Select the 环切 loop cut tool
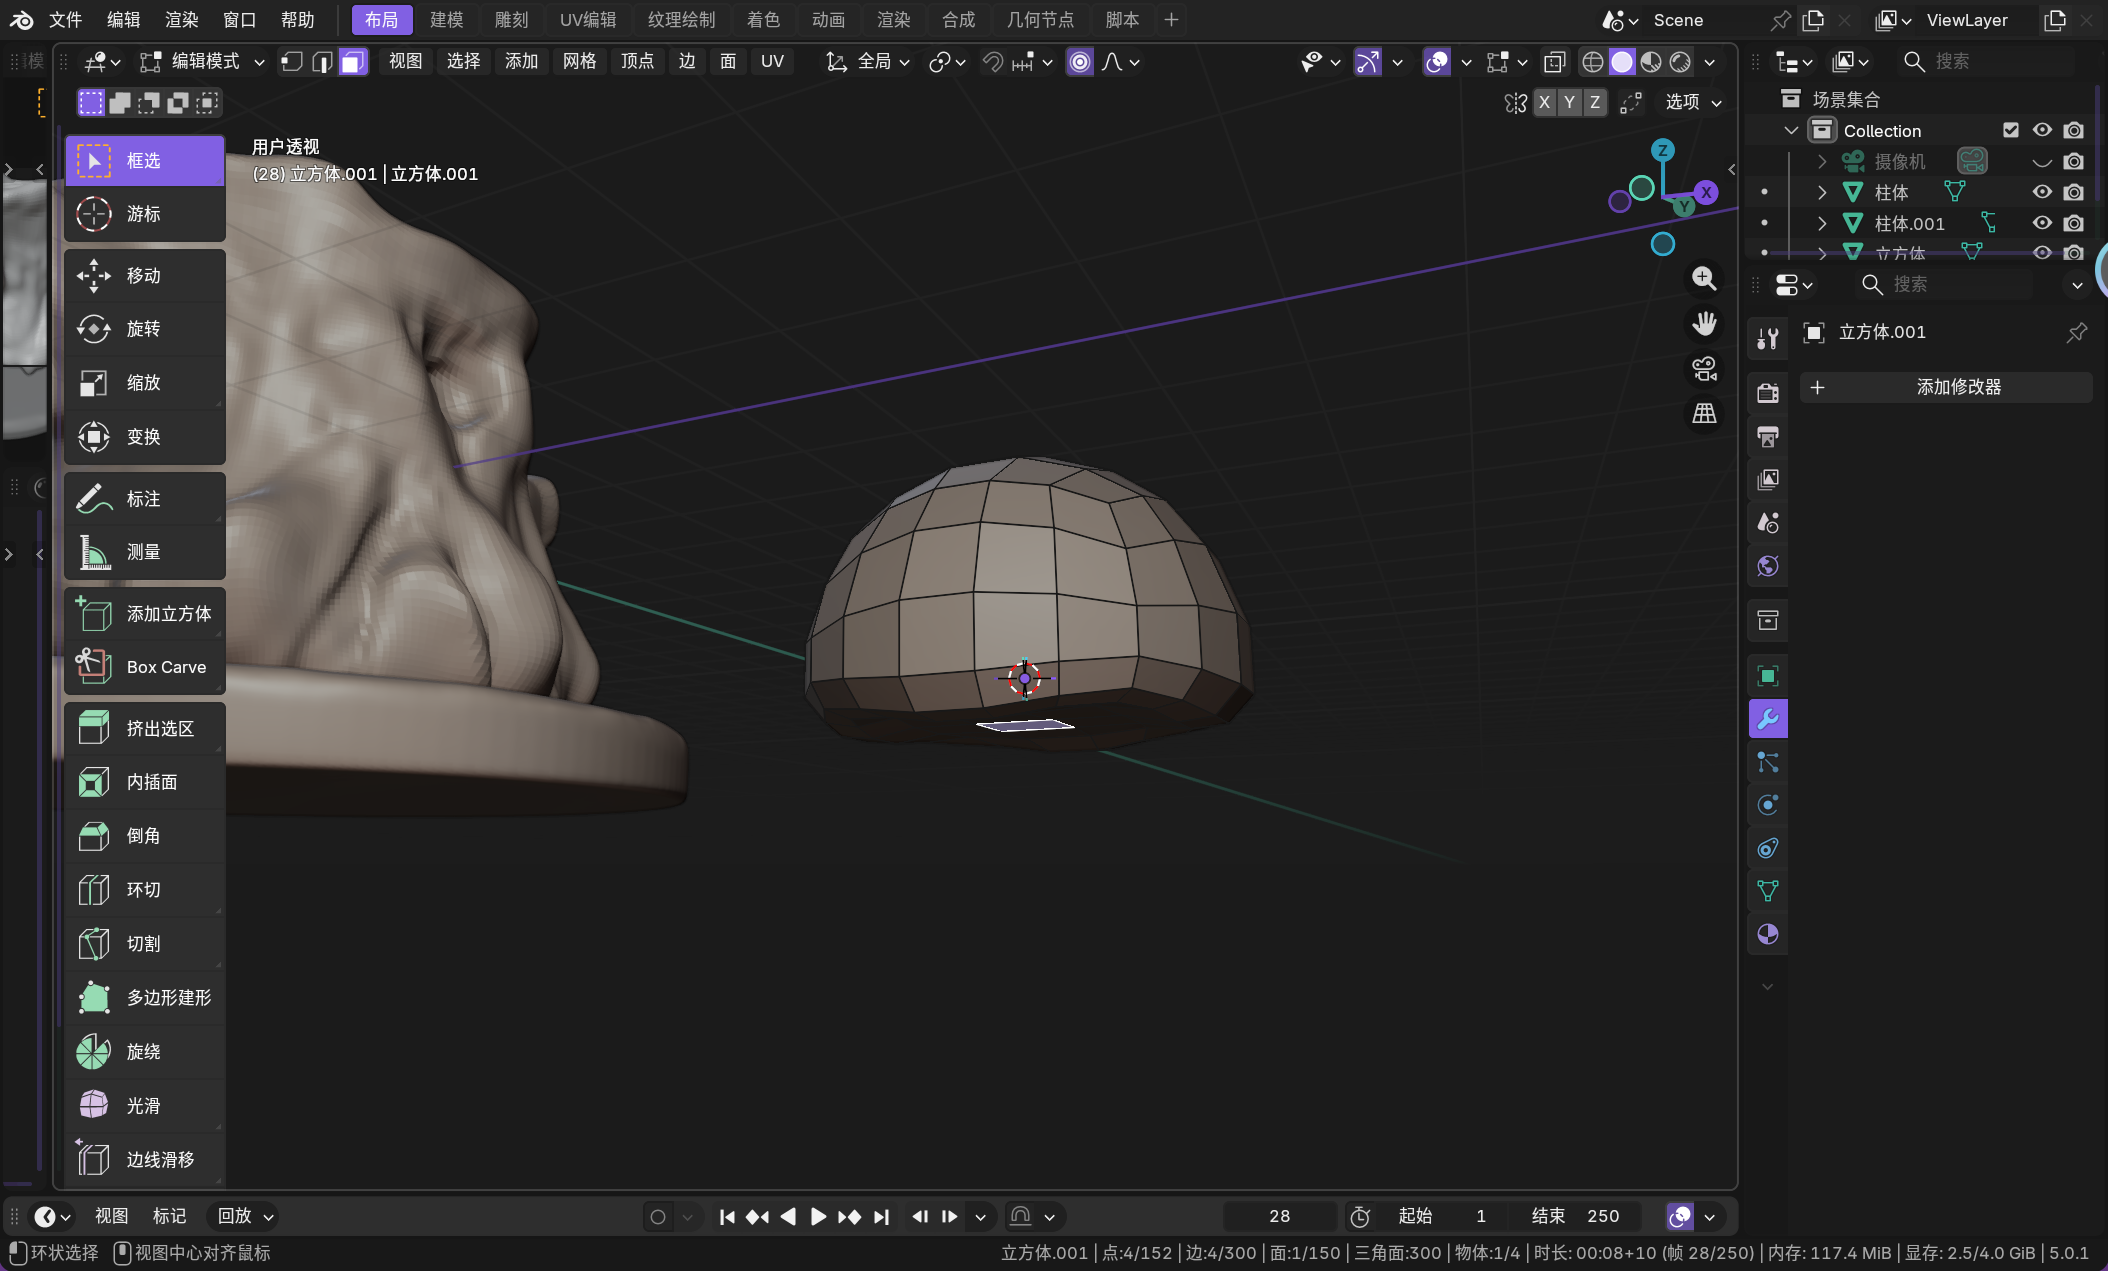The width and height of the screenshot is (2108, 1271). 144,889
